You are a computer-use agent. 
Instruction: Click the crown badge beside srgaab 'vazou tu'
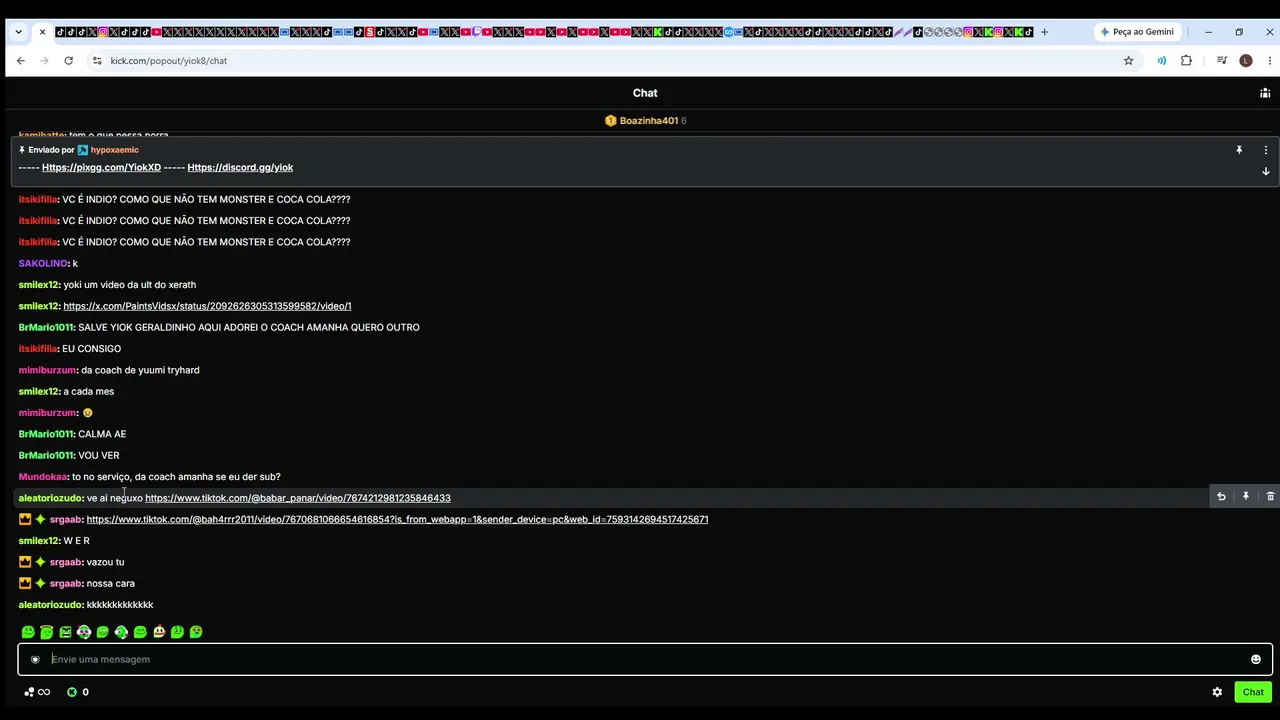click(25, 562)
